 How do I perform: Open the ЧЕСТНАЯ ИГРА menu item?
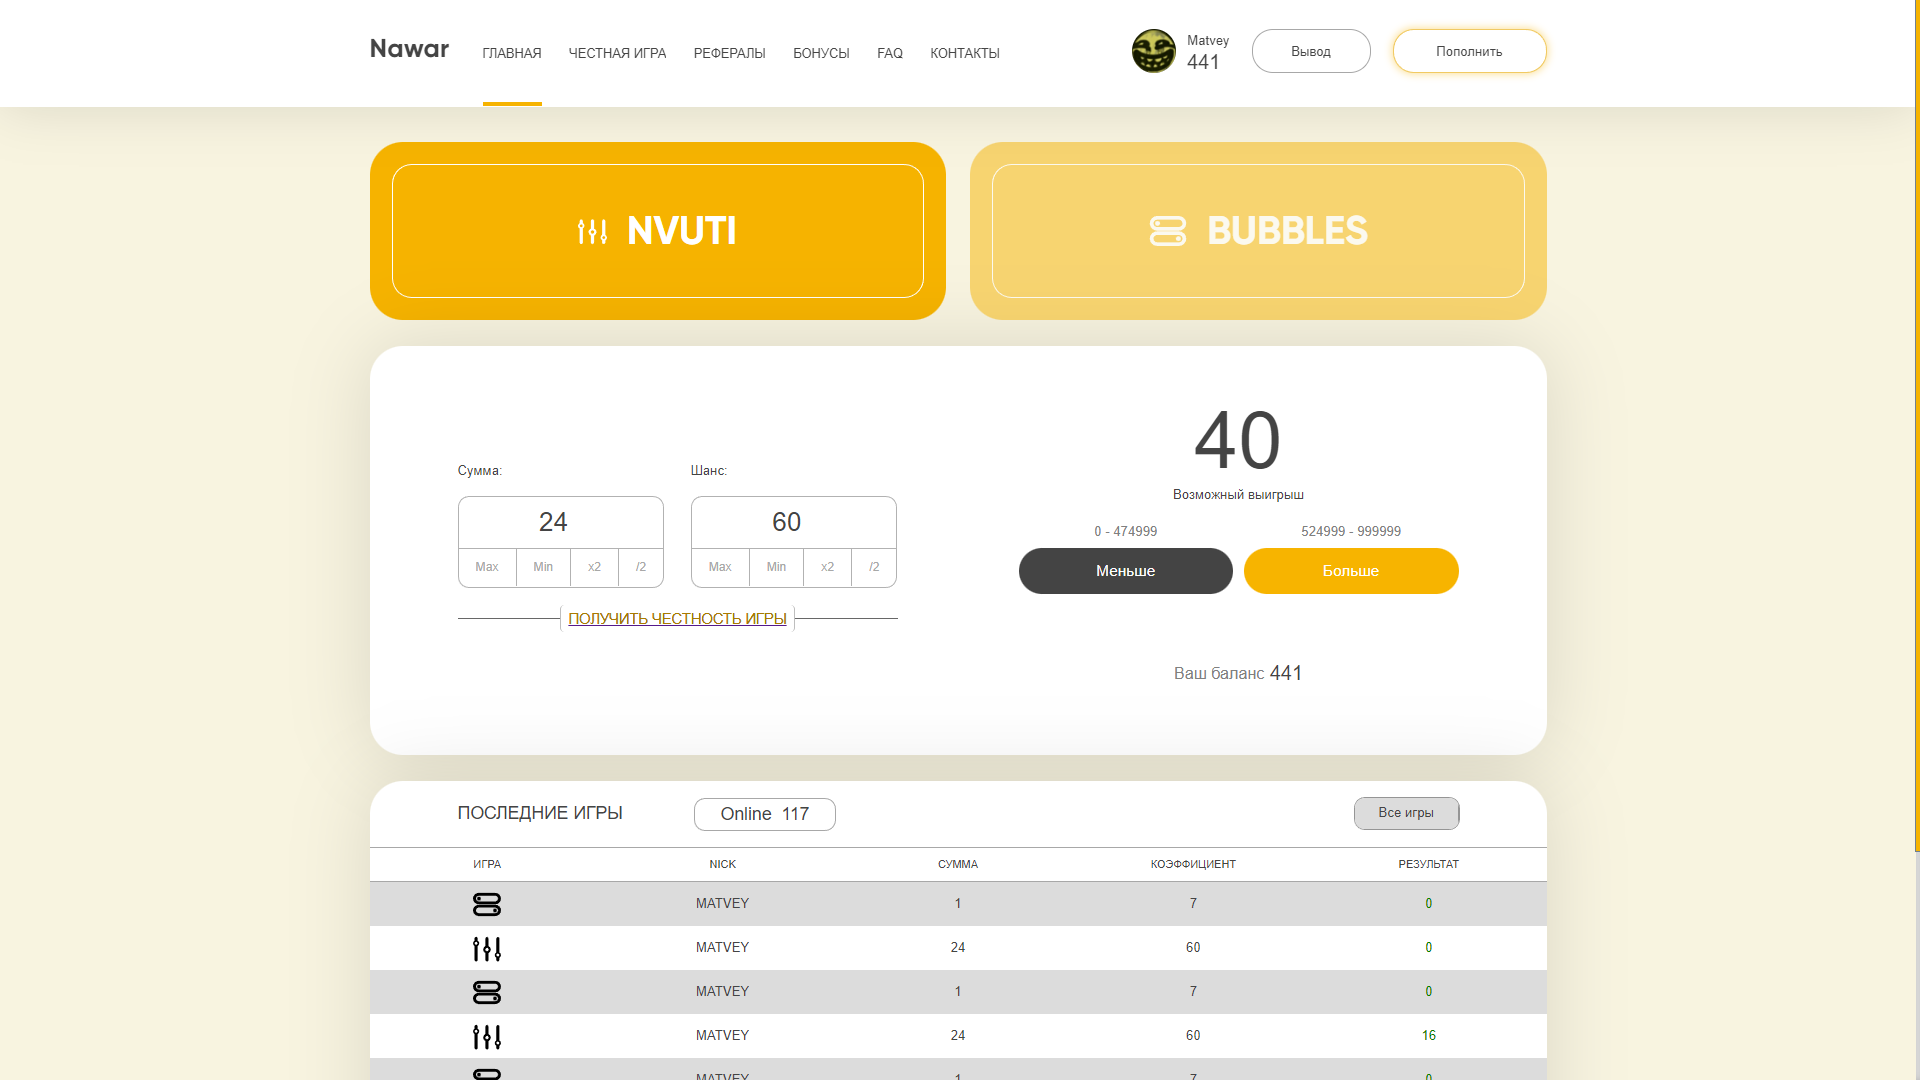click(x=617, y=53)
